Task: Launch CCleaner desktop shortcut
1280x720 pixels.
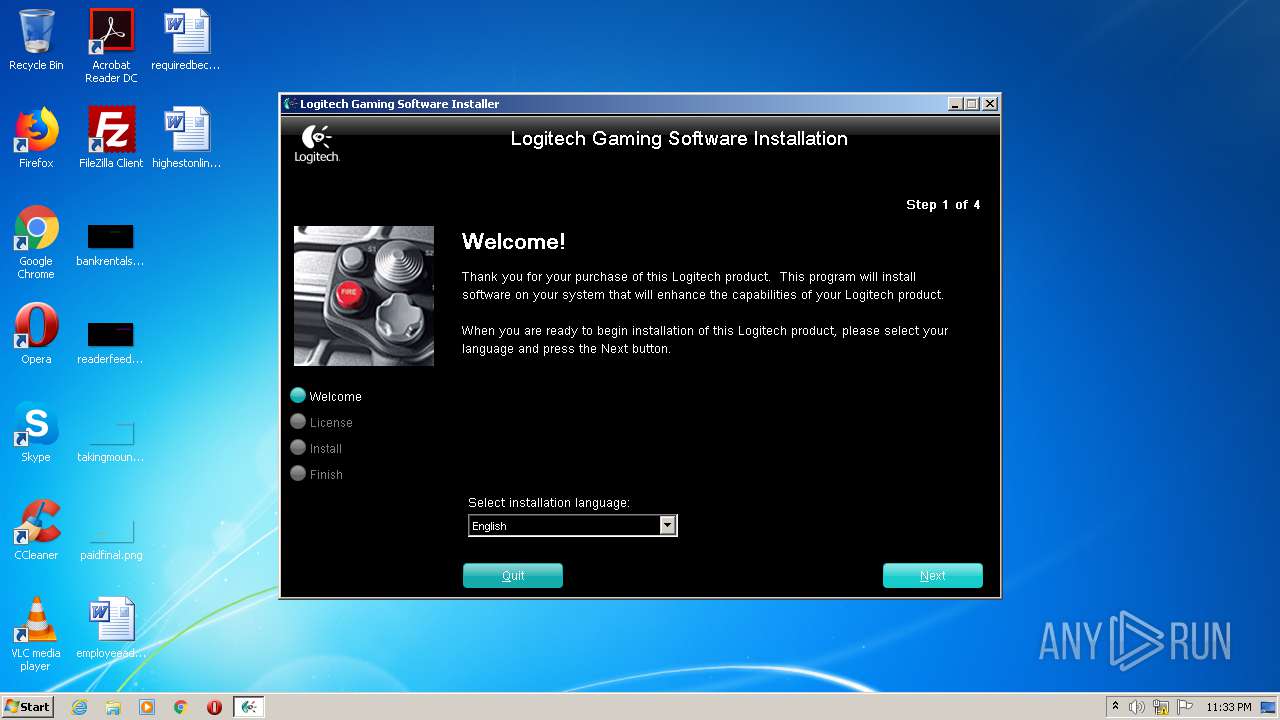Action: pyautogui.click(x=36, y=530)
